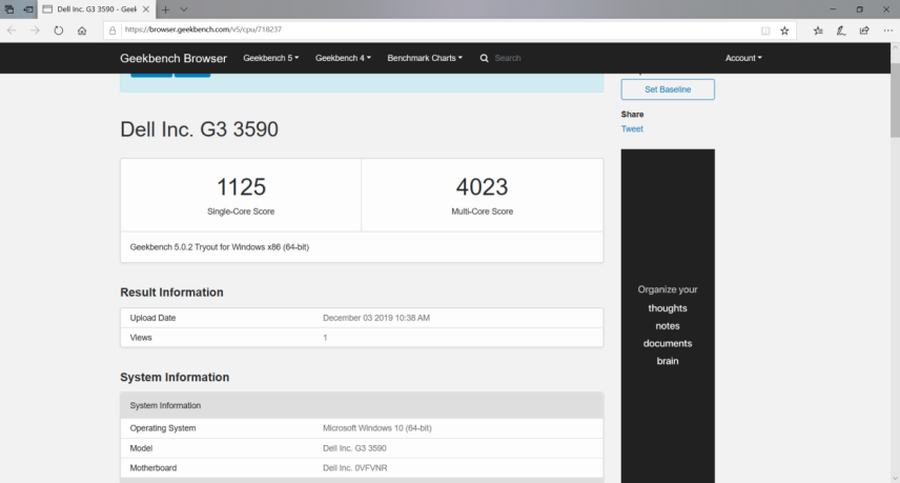This screenshot has width=900, height=483.
Task: Click the Geekbench 5.0.2 Tryout version text
Action: pos(219,247)
